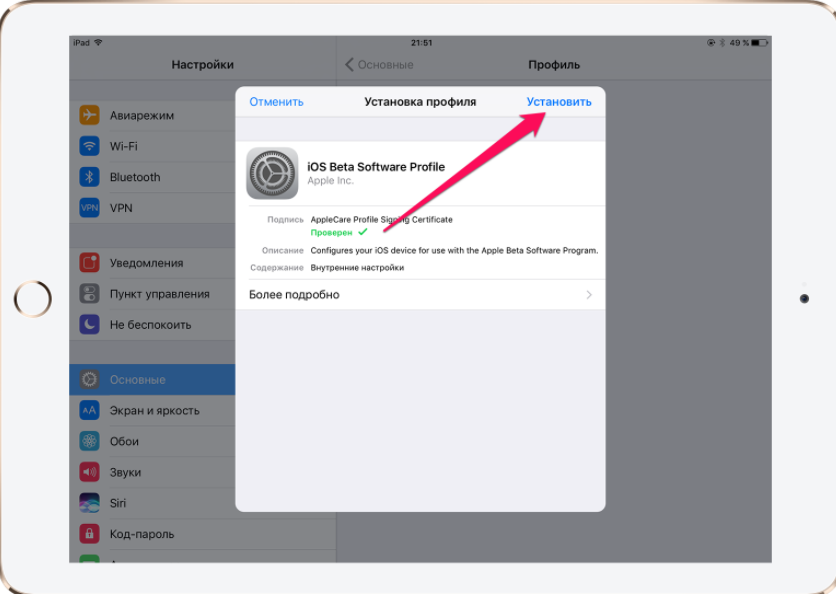Tap the chevron on Более подробно
Viewport: 836px width, 594px height.
click(589, 295)
